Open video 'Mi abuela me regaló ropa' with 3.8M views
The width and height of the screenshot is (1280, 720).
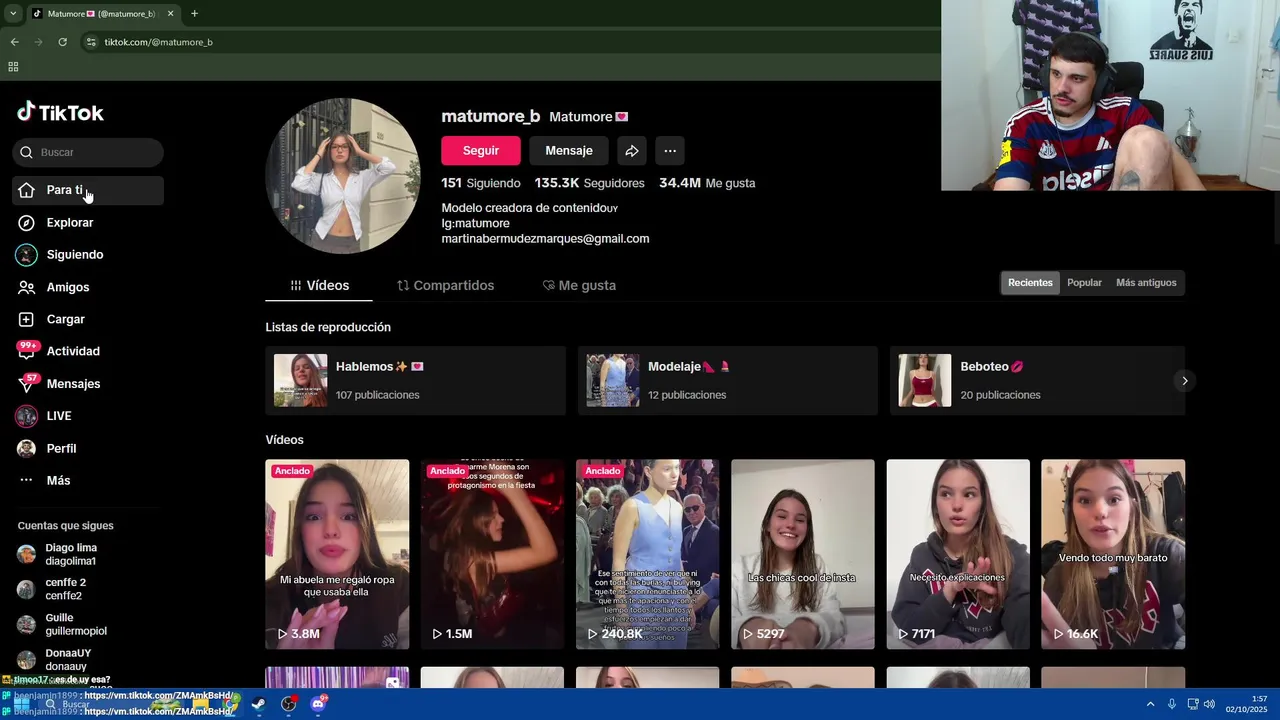click(x=337, y=554)
